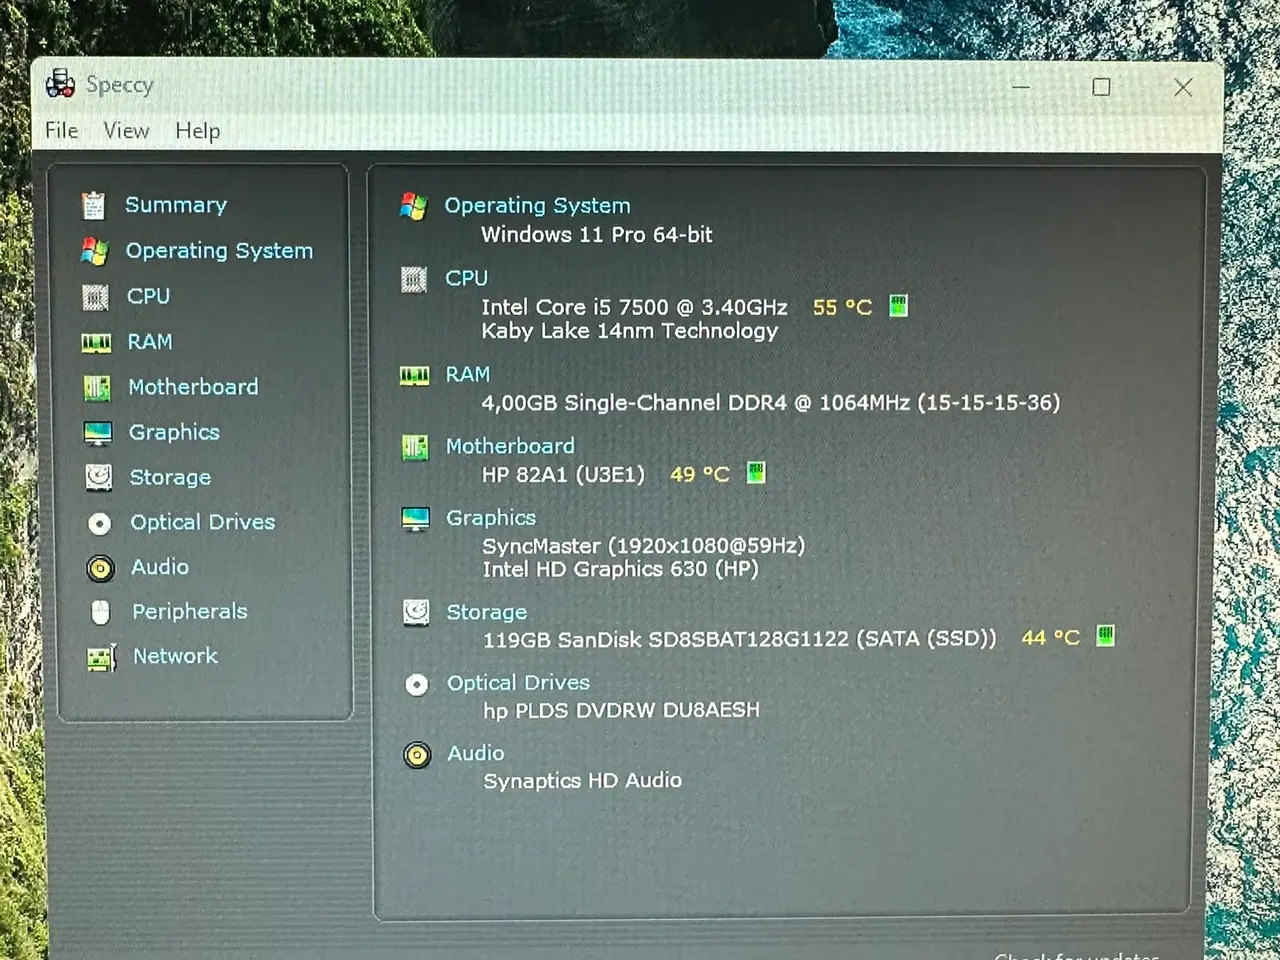This screenshot has width=1280, height=960.
Task: Click the Storage drive icon in summary pane
Action: (416, 612)
